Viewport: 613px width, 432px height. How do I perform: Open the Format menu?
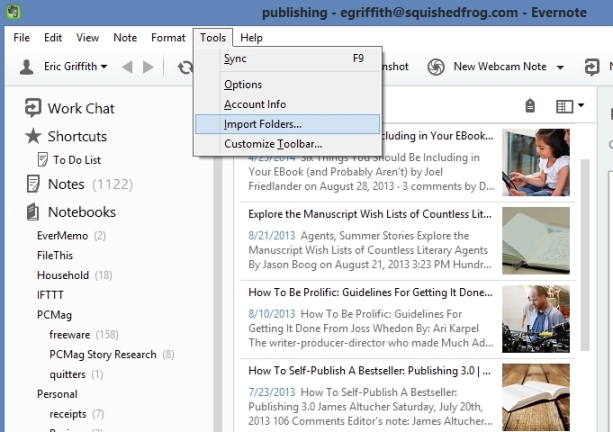168,38
